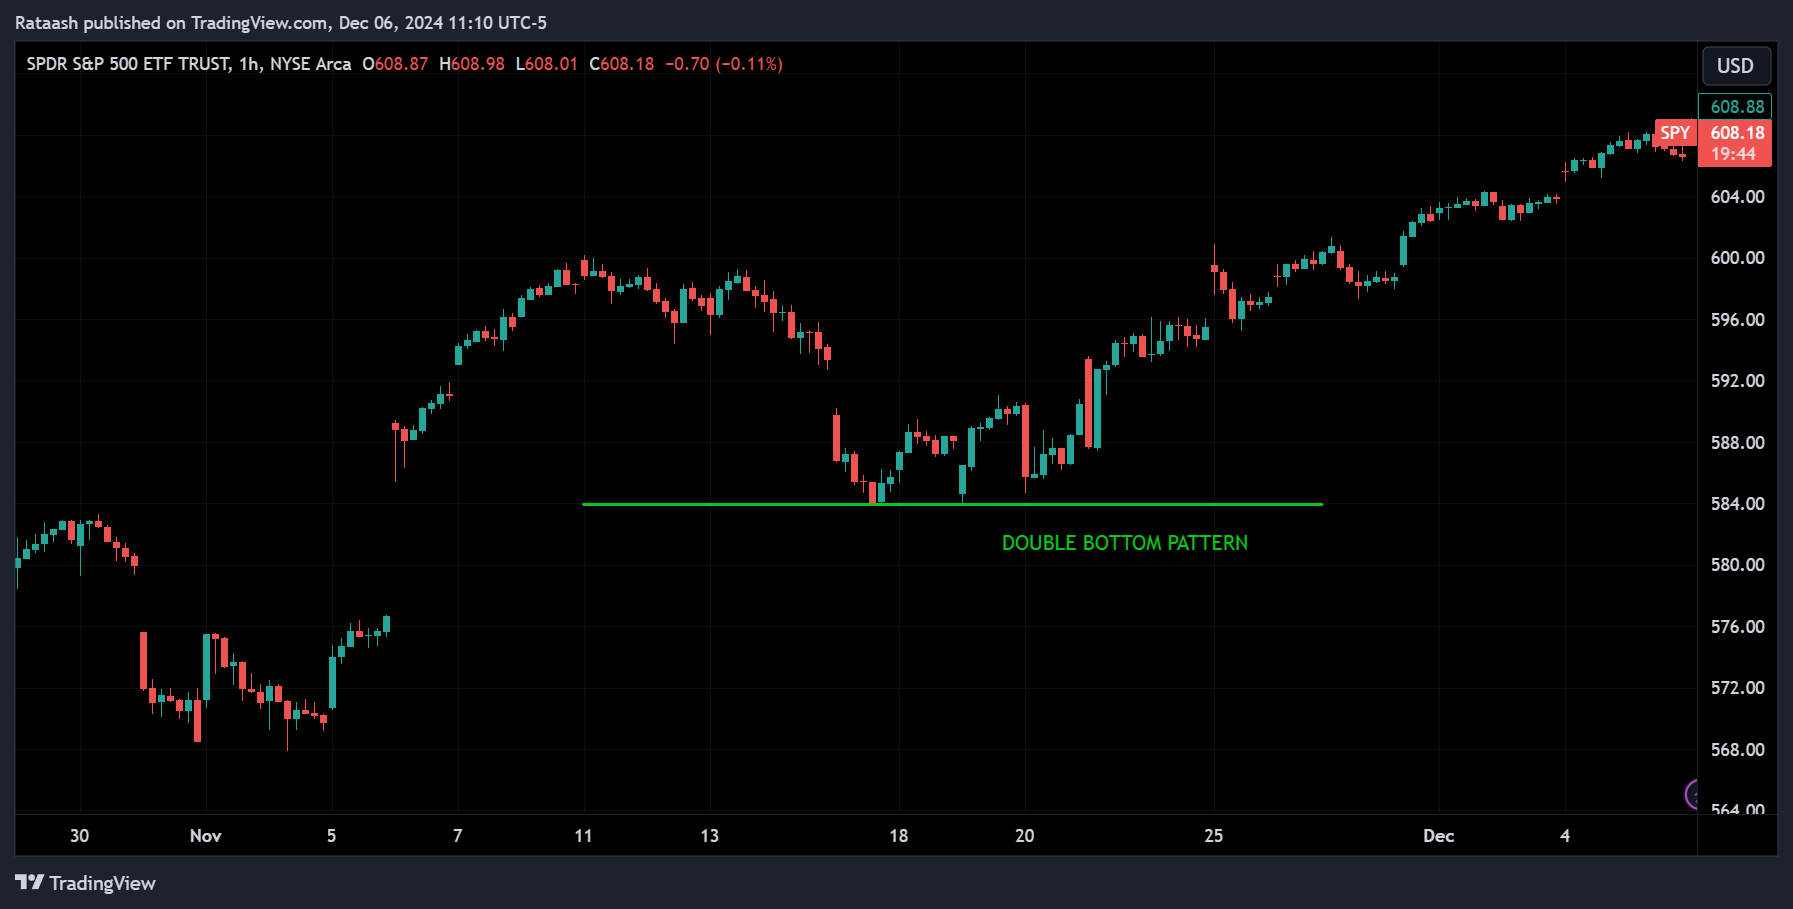
Task: Click the 30 date label on time axis
Action: pyautogui.click(x=80, y=836)
